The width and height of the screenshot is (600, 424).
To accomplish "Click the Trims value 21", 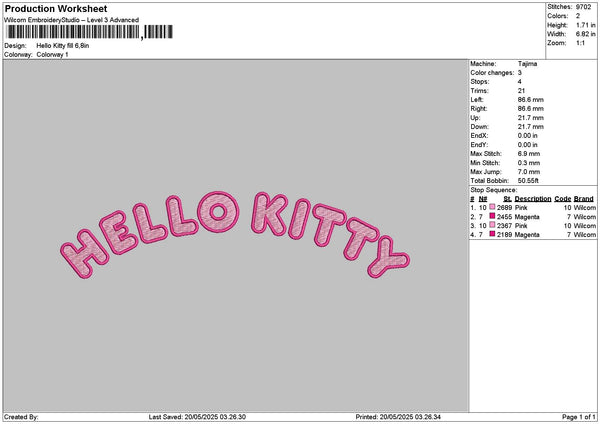I will pyautogui.click(x=521, y=91).
